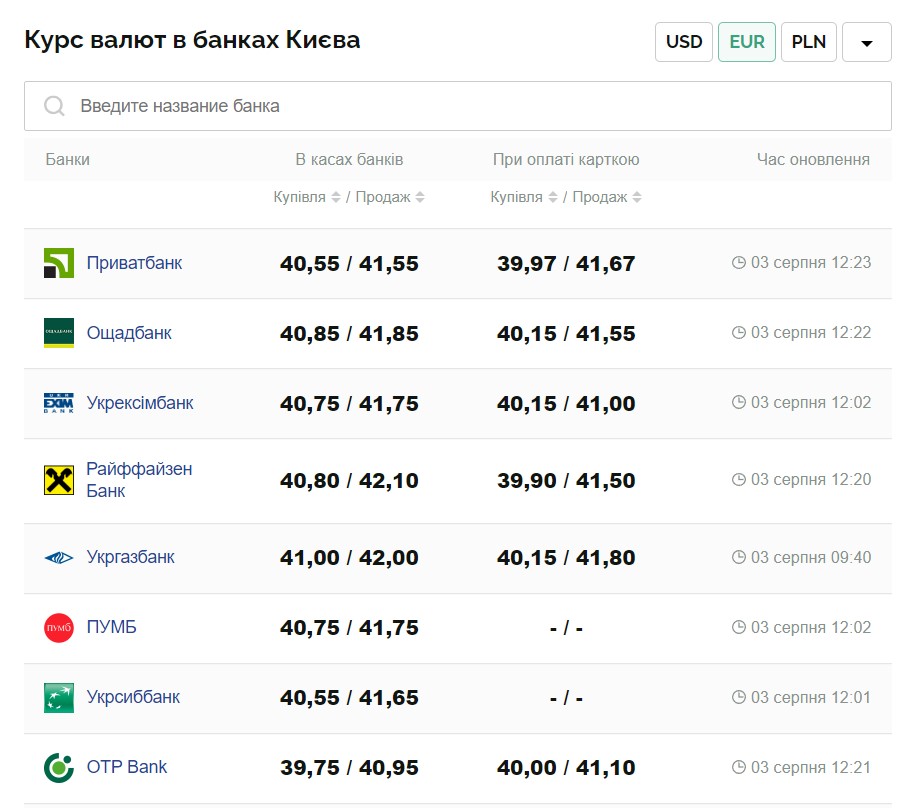Open the Укргазбанк bank link
The image size is (915, 808).
(130, 557)
